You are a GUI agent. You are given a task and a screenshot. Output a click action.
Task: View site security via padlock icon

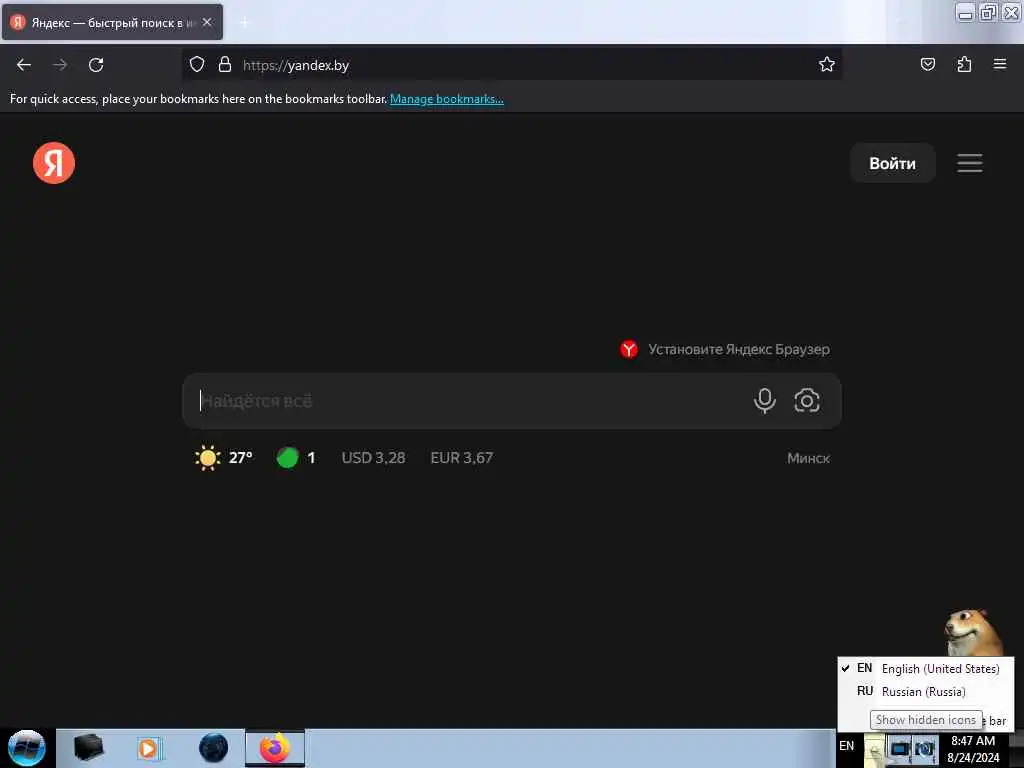coord(225,64)
